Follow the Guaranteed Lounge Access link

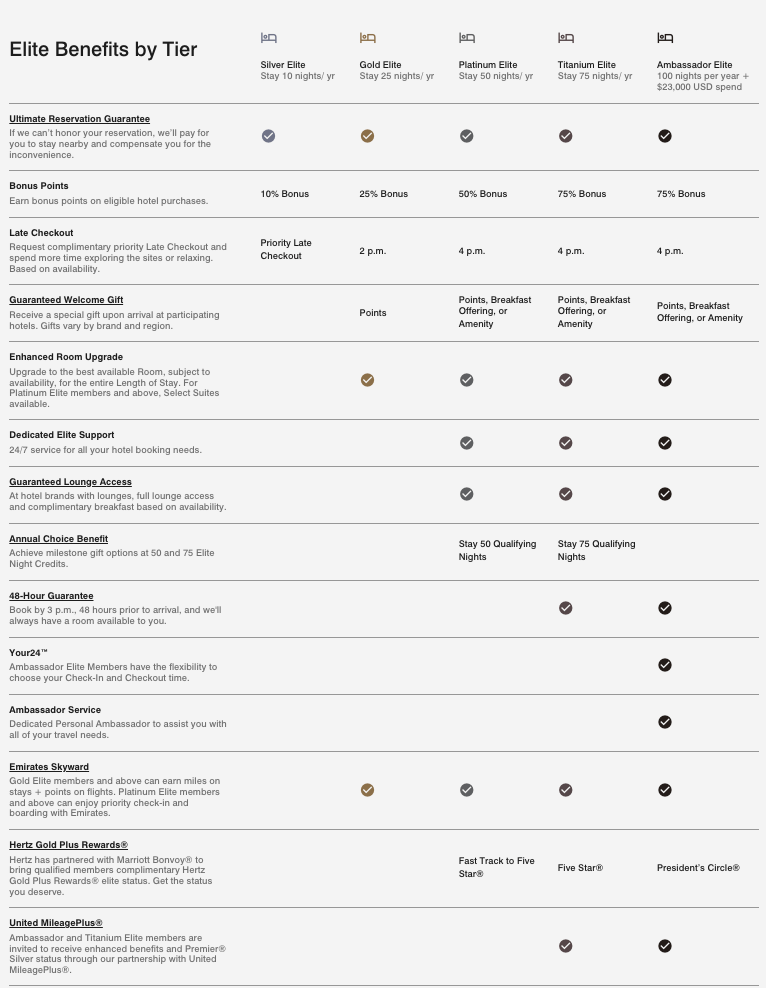[70, 482]
